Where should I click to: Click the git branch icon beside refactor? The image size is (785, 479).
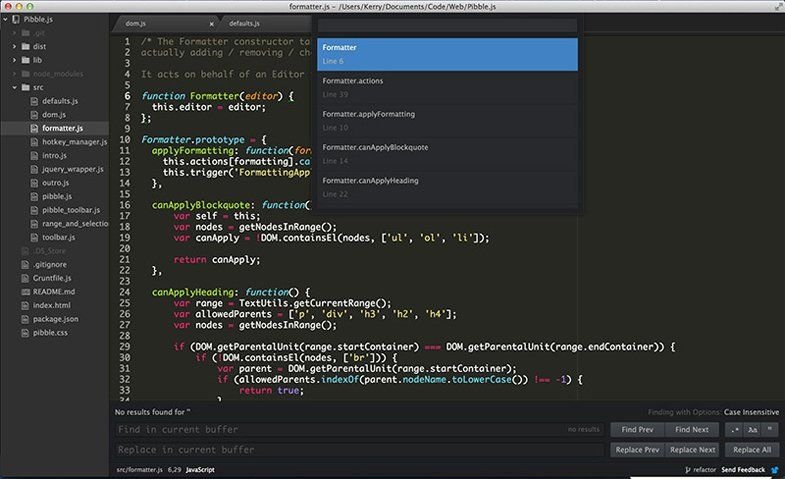(x=688, y=468)
